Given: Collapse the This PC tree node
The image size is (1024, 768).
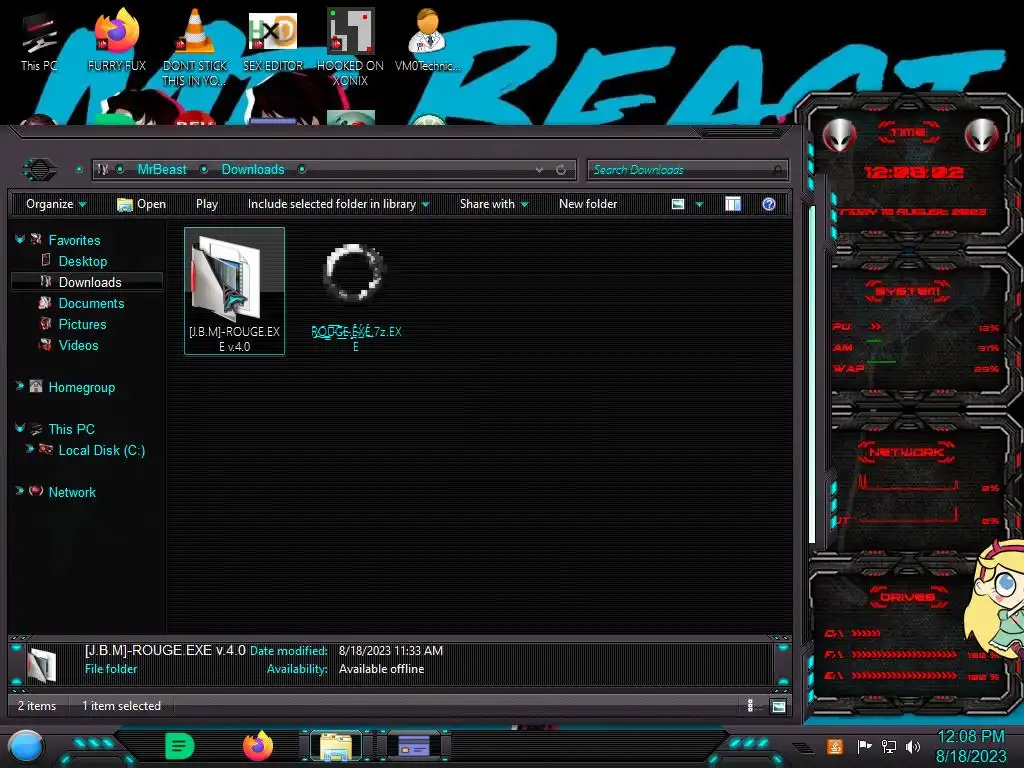Looking at the screenshot, I should (x=20, y=428).
